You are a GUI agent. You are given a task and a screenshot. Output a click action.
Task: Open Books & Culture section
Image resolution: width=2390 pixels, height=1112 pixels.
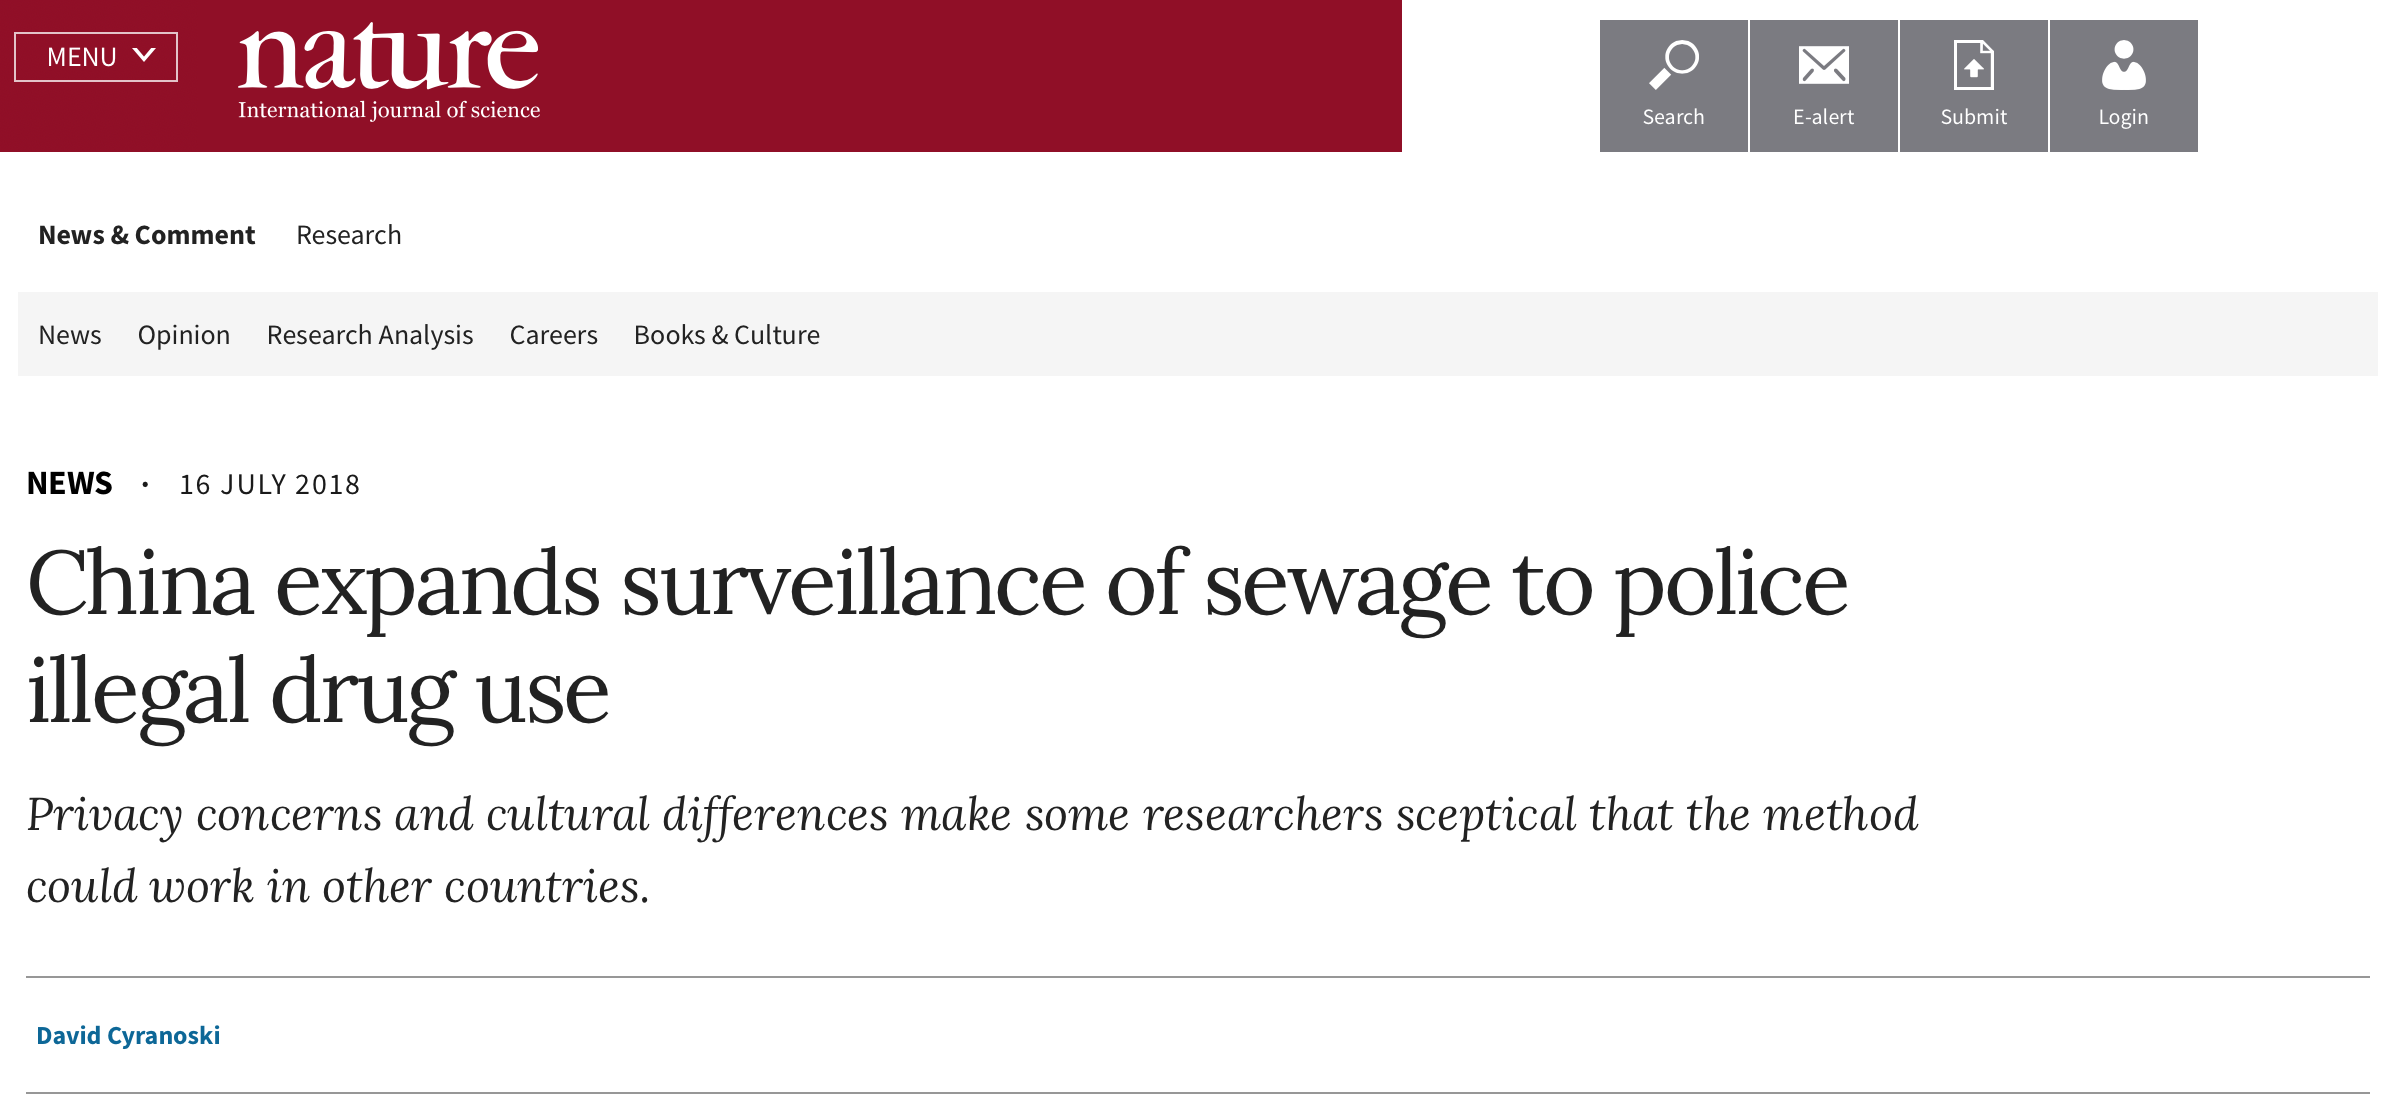tap(726, 335)
